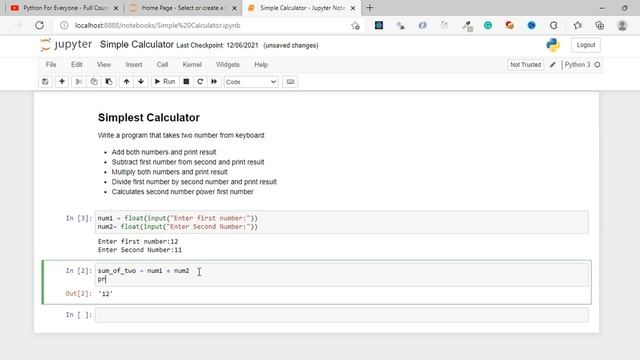Click the Last Checkpoint text

coord(217,45)
